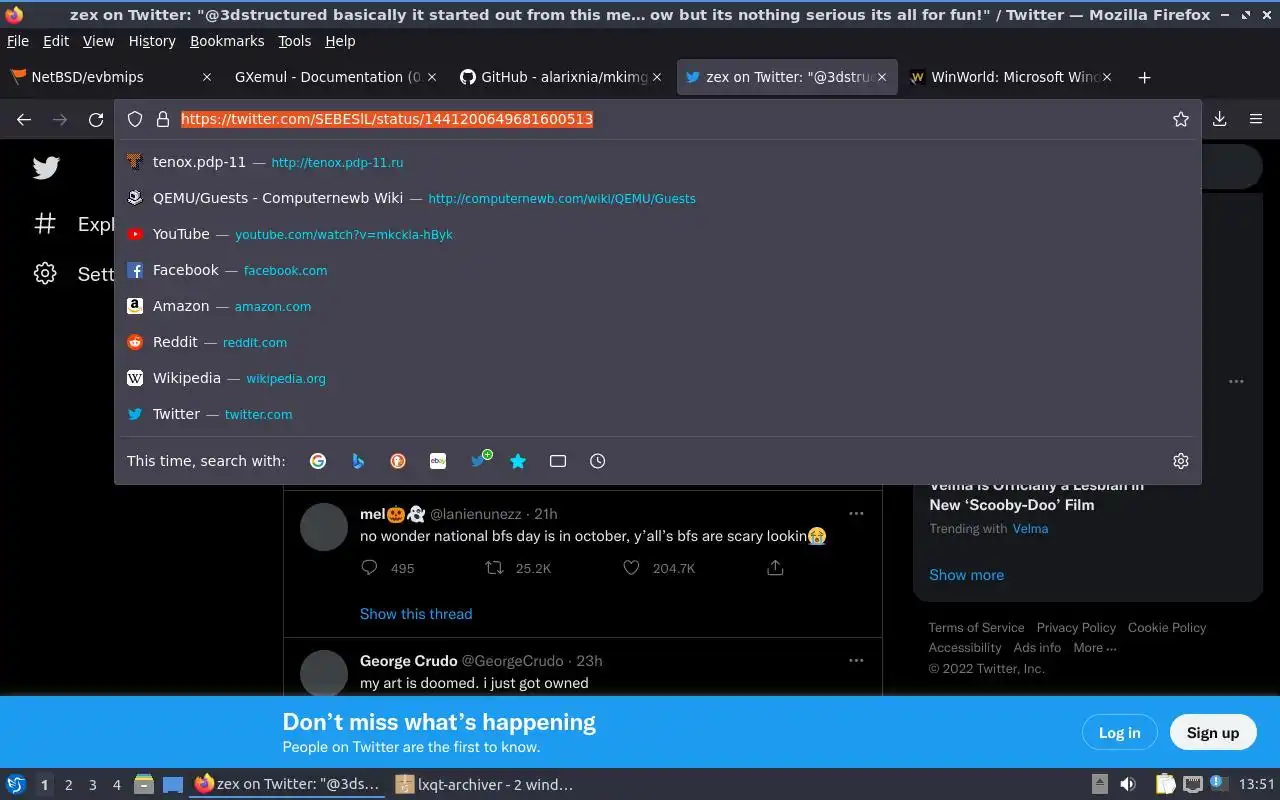Screen dimensions: 1280x800
Task: Reload the current page
Action: pos(96,119)
